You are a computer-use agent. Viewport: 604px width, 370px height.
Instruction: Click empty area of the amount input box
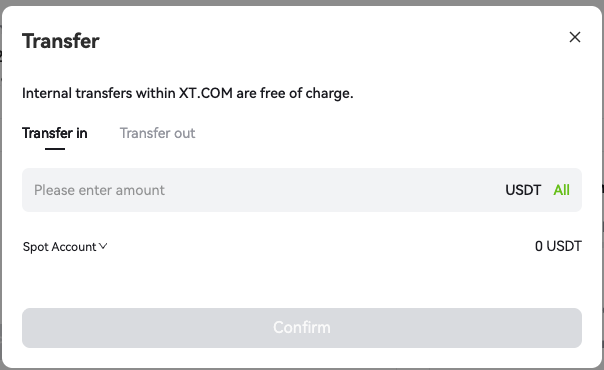point(331,190)
